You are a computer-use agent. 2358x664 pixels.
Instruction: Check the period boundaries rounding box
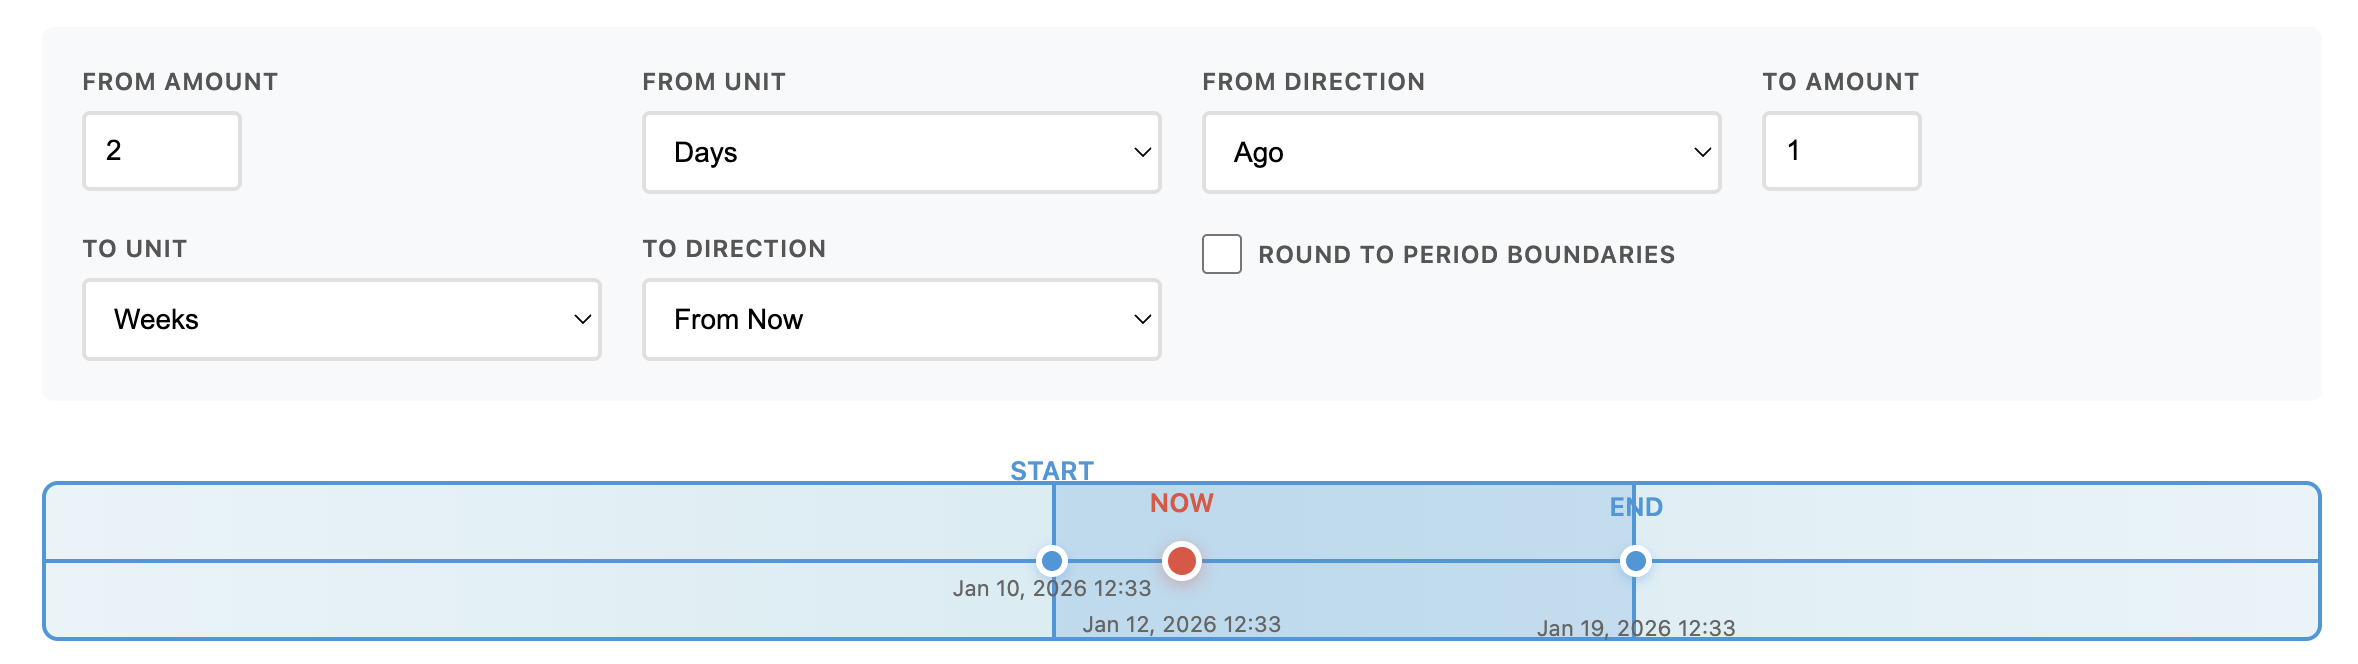[x=1220, y=254]
